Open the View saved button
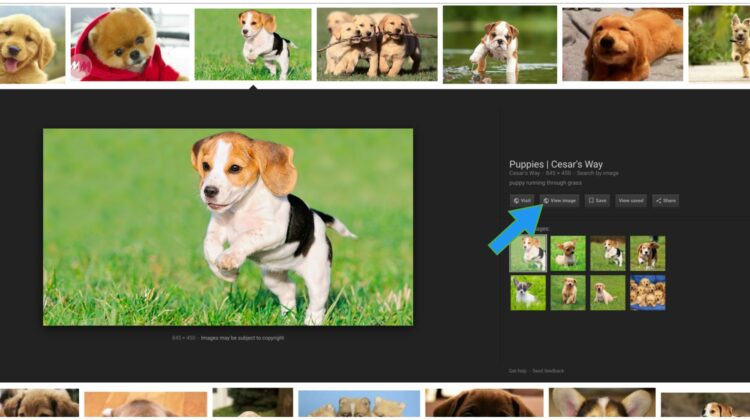 pos(630,200)
